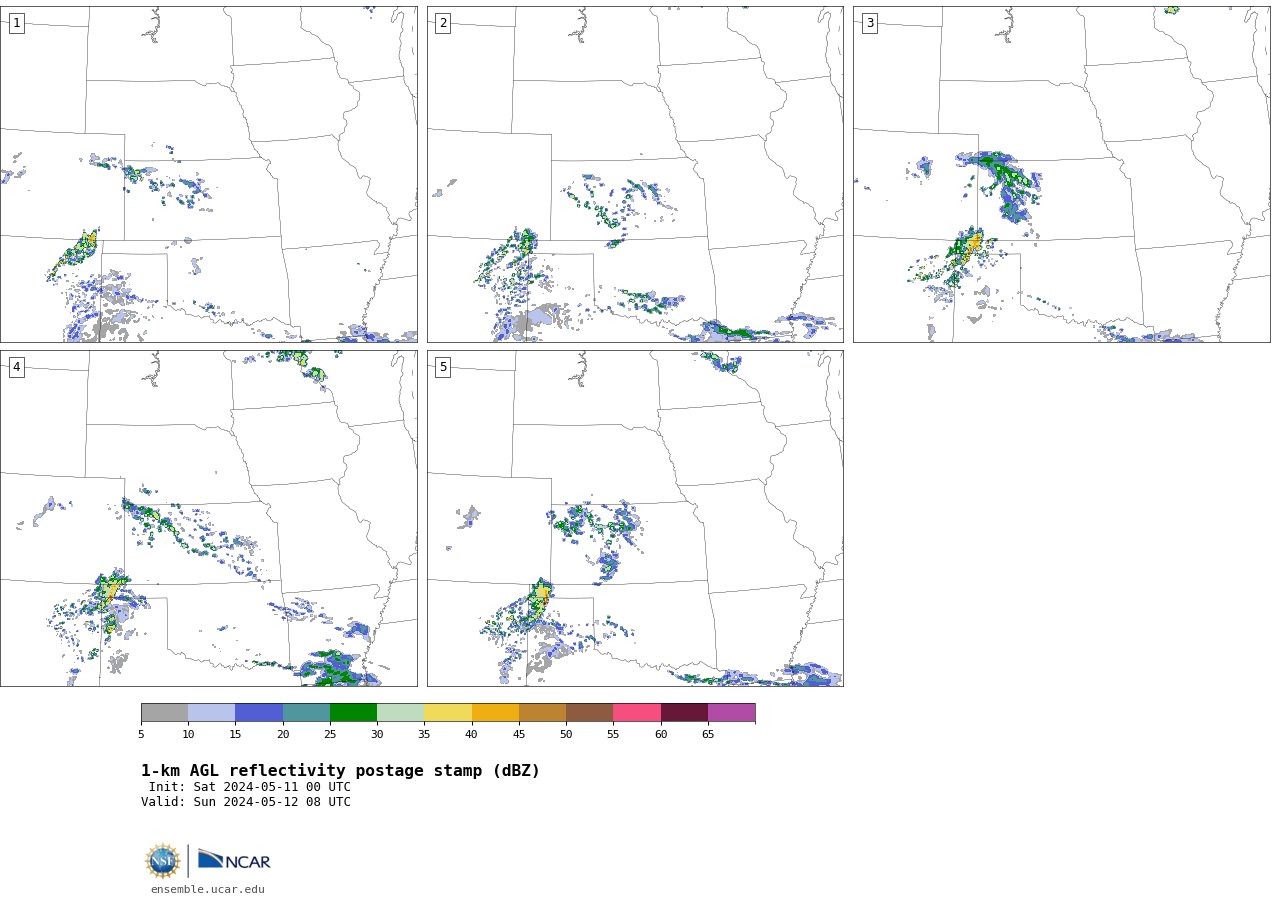
Task: Click the panel number 5 label
Action: [x=443, y=367]
